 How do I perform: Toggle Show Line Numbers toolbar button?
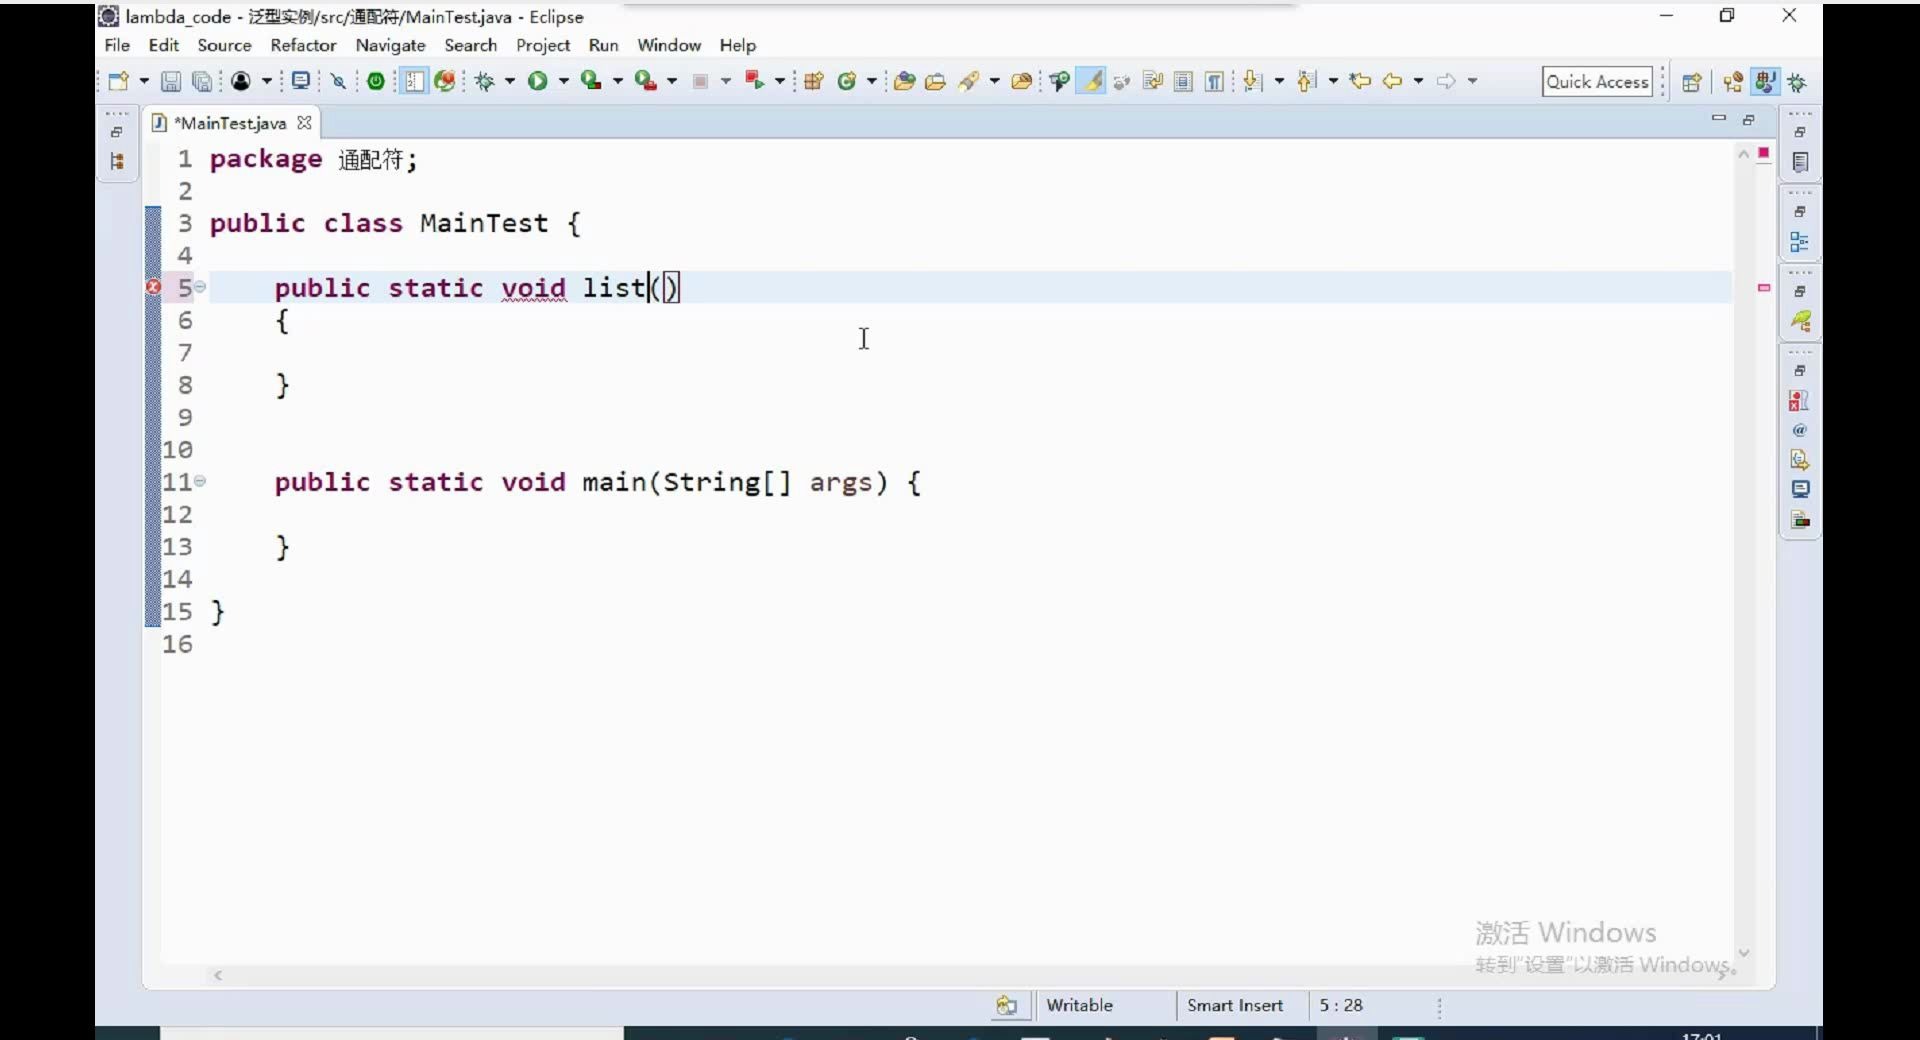point(414,81)
